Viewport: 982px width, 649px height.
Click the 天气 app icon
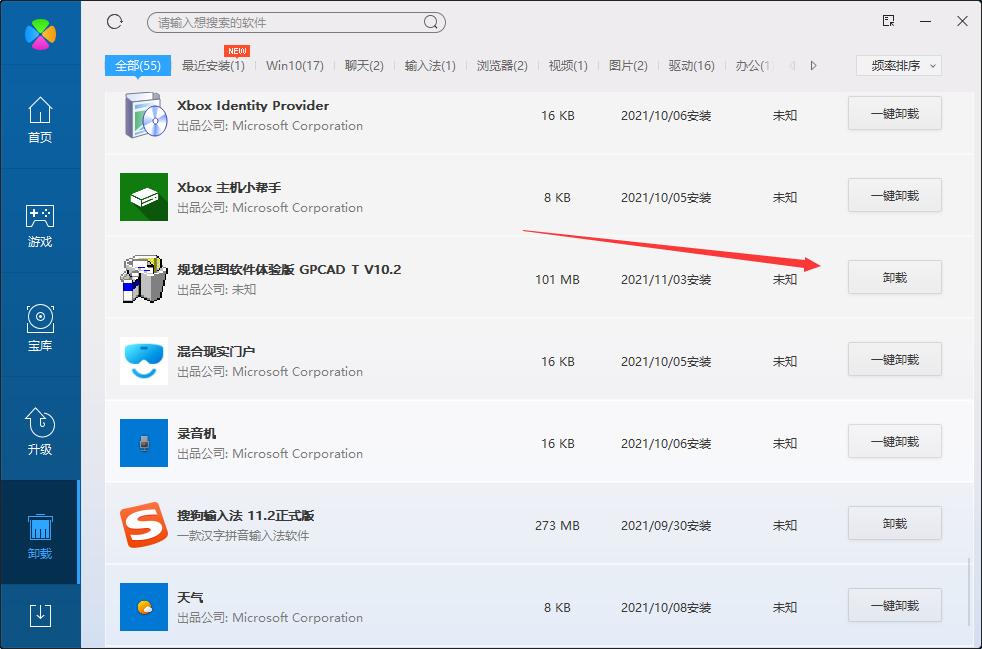pyautogui.click(x=144, y=608)
